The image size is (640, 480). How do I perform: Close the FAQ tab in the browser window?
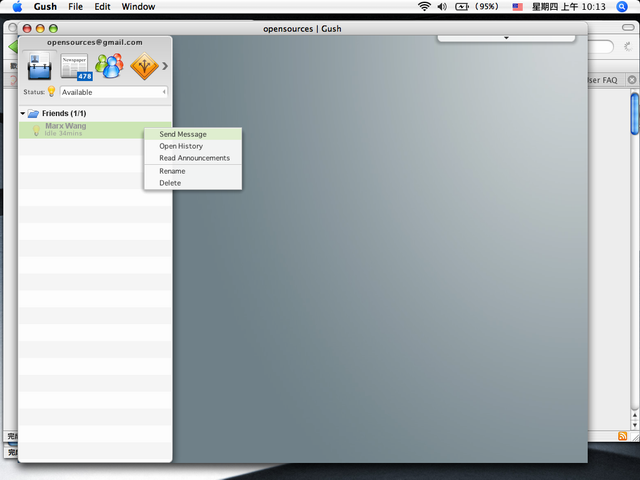(632, 80)
